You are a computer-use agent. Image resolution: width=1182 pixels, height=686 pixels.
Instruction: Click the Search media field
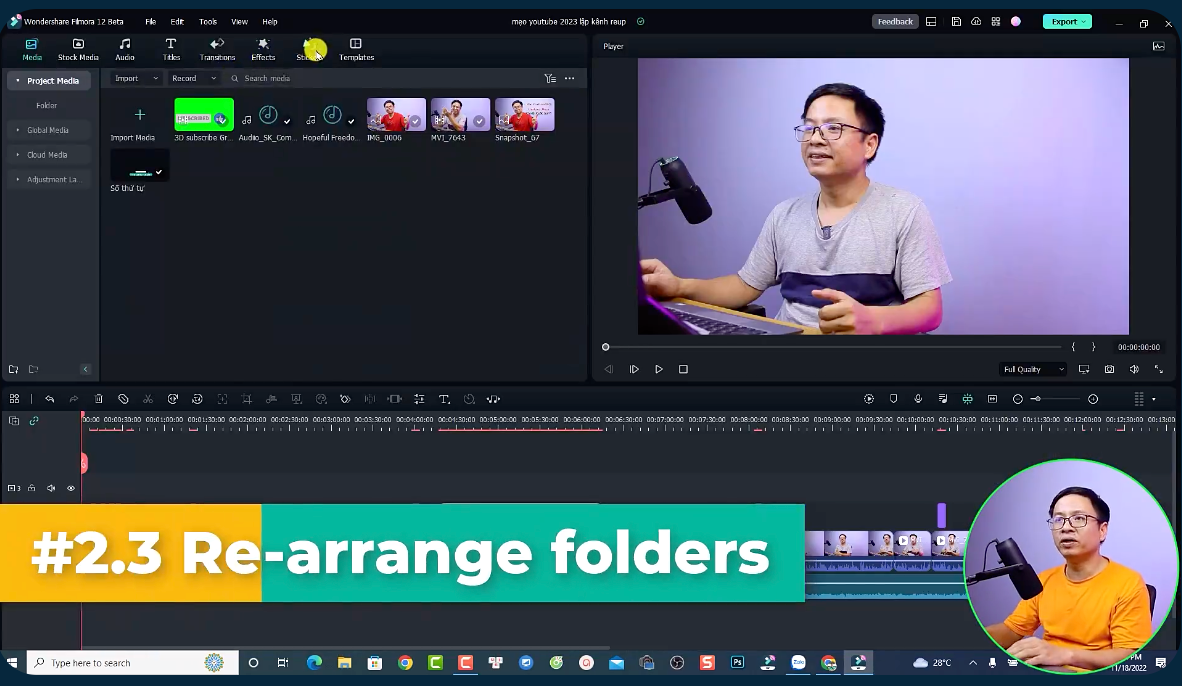pos(267,78)
